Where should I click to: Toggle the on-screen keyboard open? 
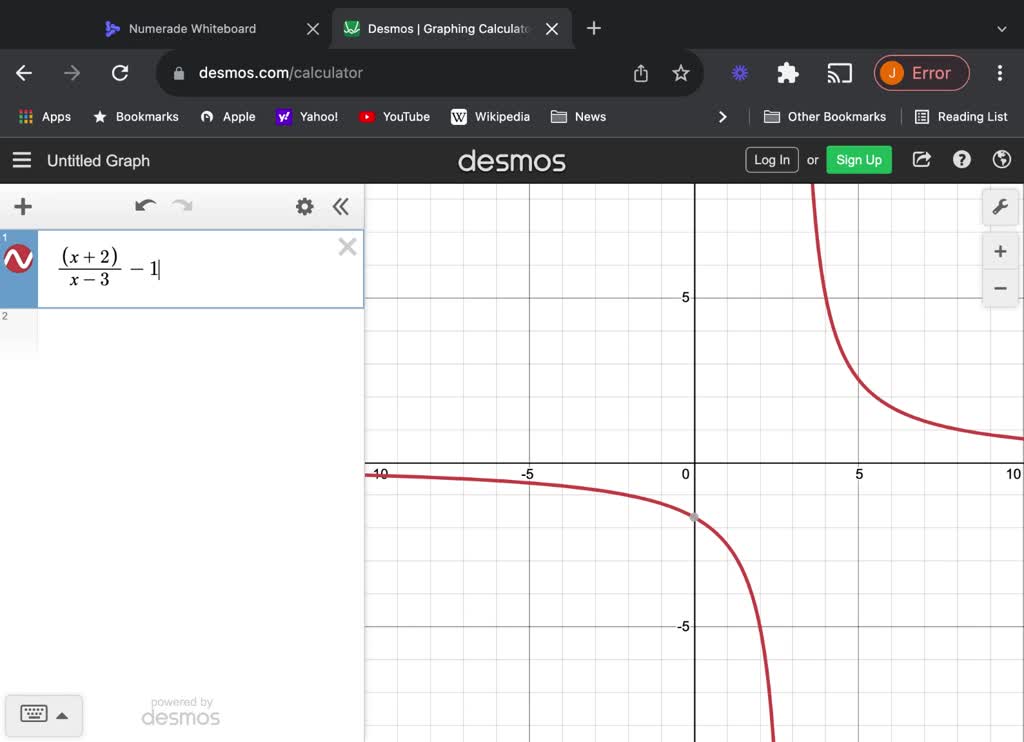pyautogui.click(x=33, y=714)
